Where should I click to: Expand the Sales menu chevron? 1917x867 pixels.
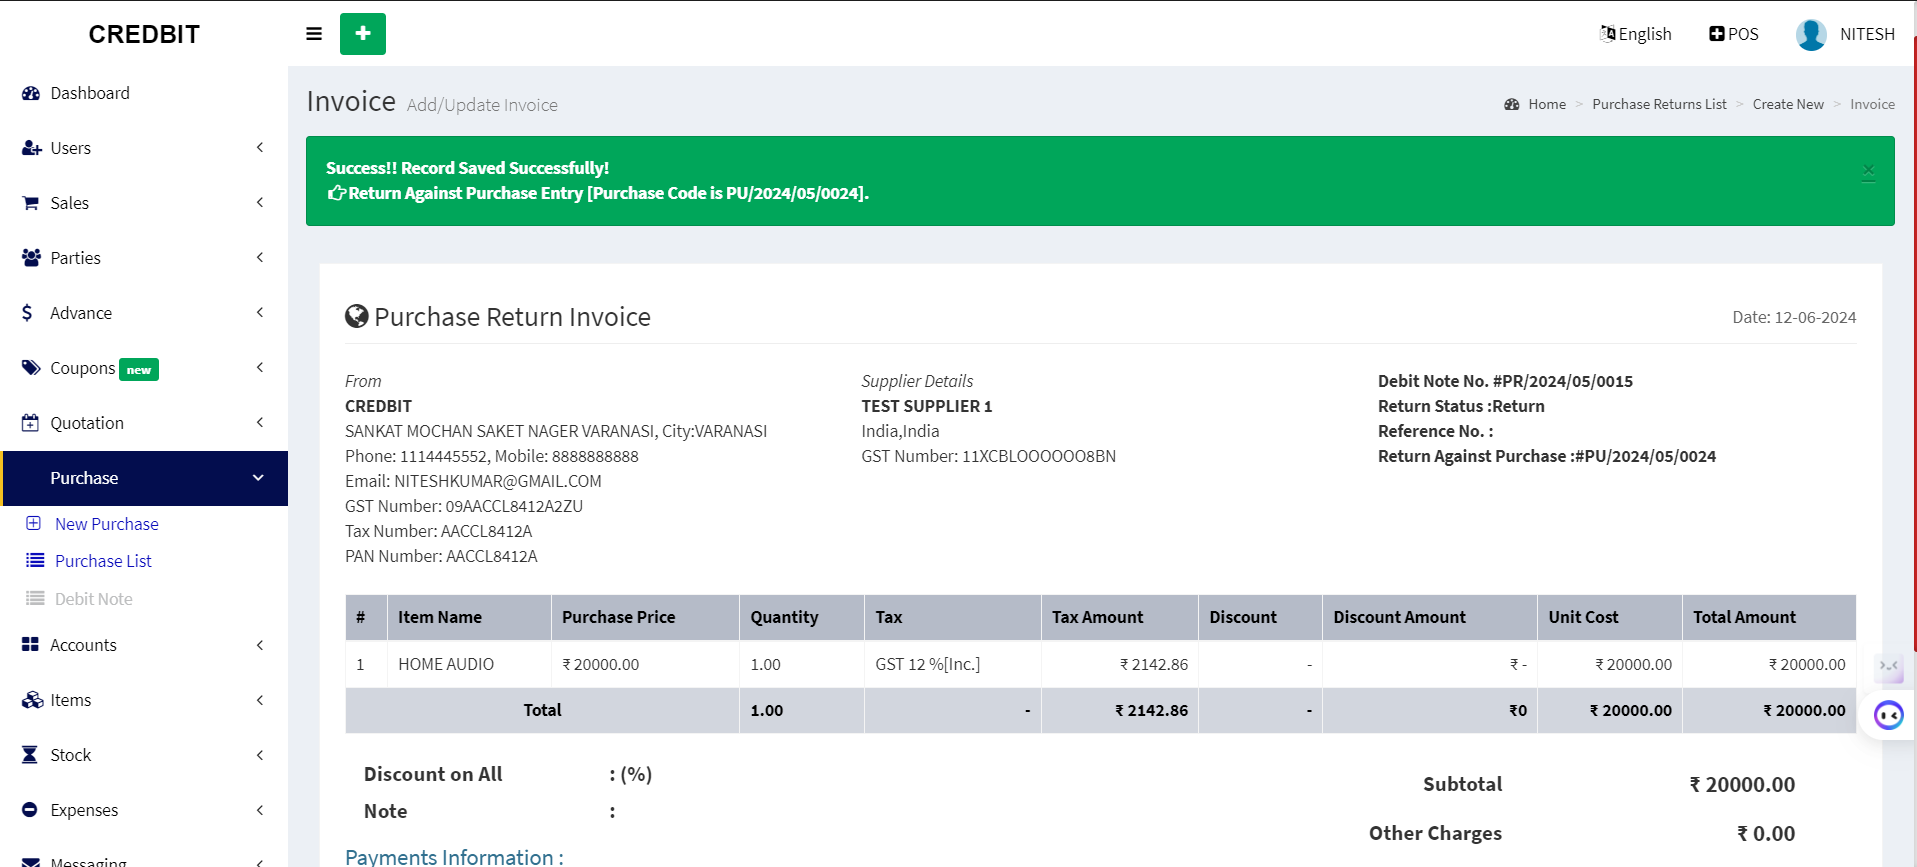tap(260, 203)
